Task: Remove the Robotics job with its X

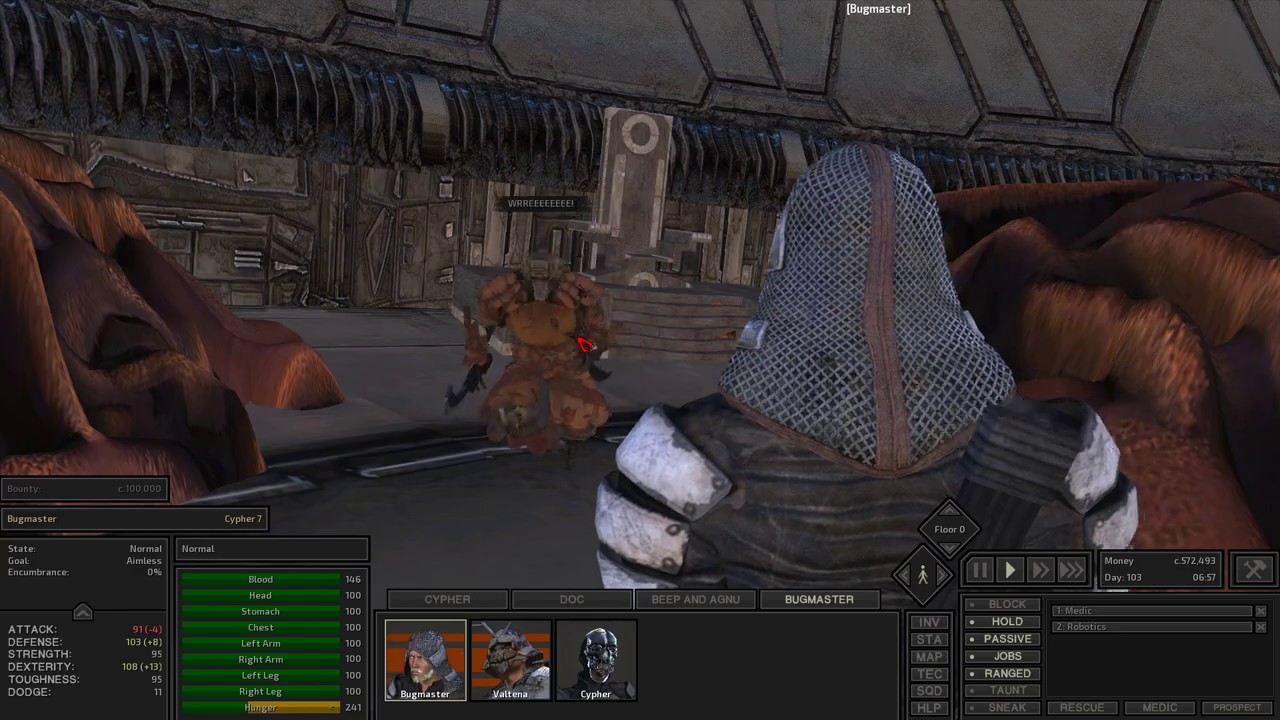Action: click(x=1261, y=627)
